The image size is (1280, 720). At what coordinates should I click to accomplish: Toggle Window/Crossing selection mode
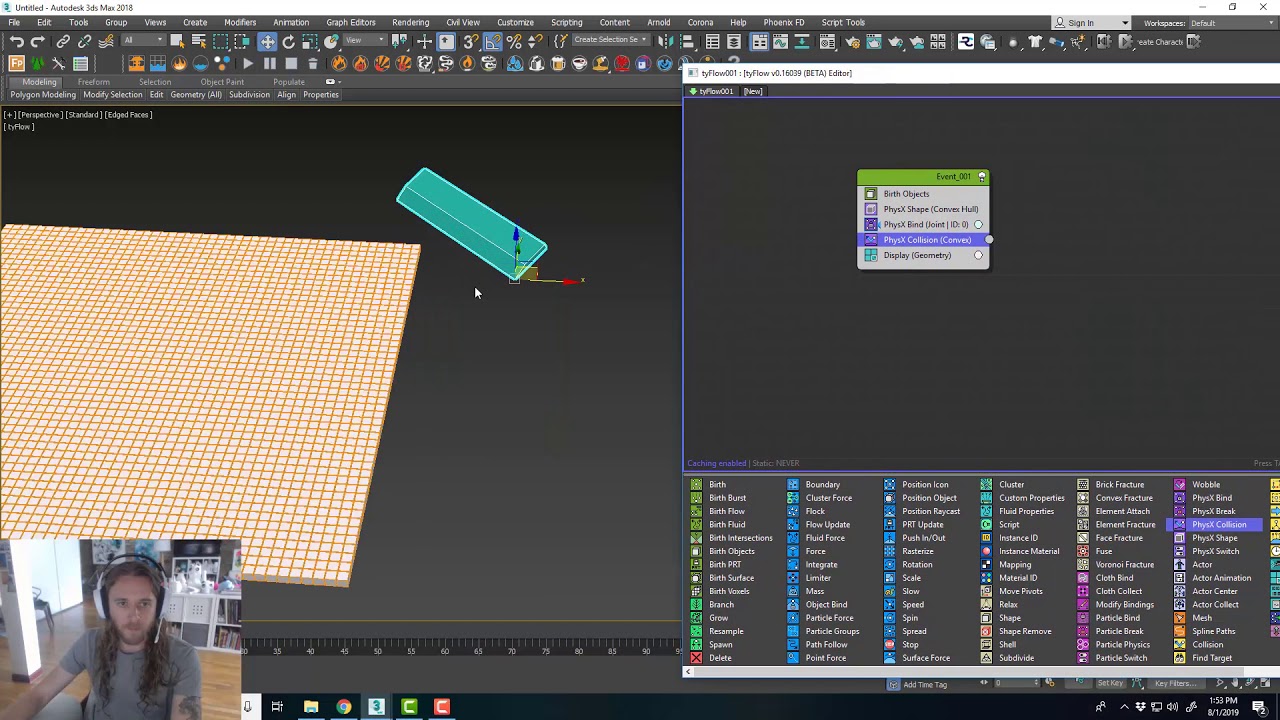[x=241, y=41]
